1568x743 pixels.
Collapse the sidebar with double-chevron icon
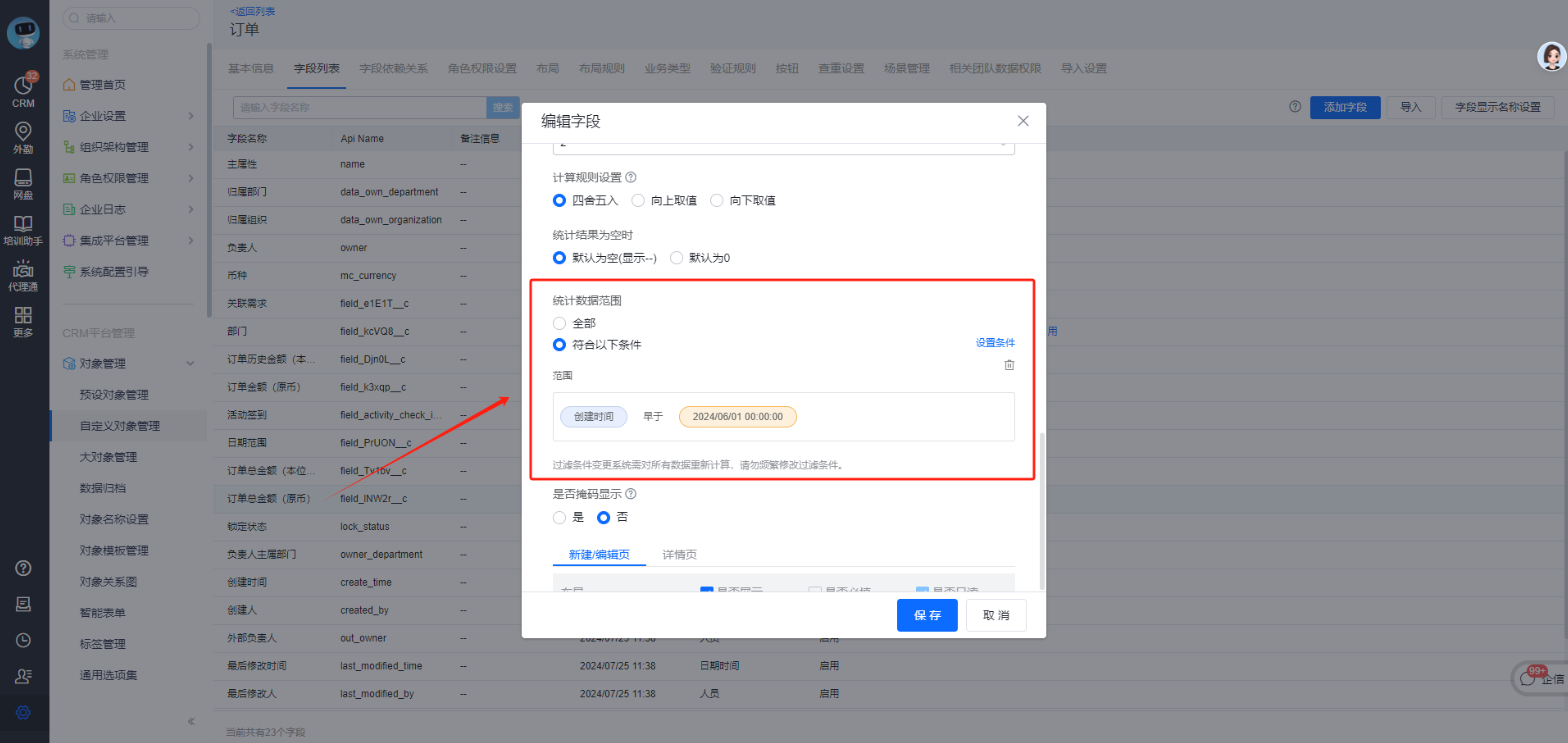[x=191, y=721]
